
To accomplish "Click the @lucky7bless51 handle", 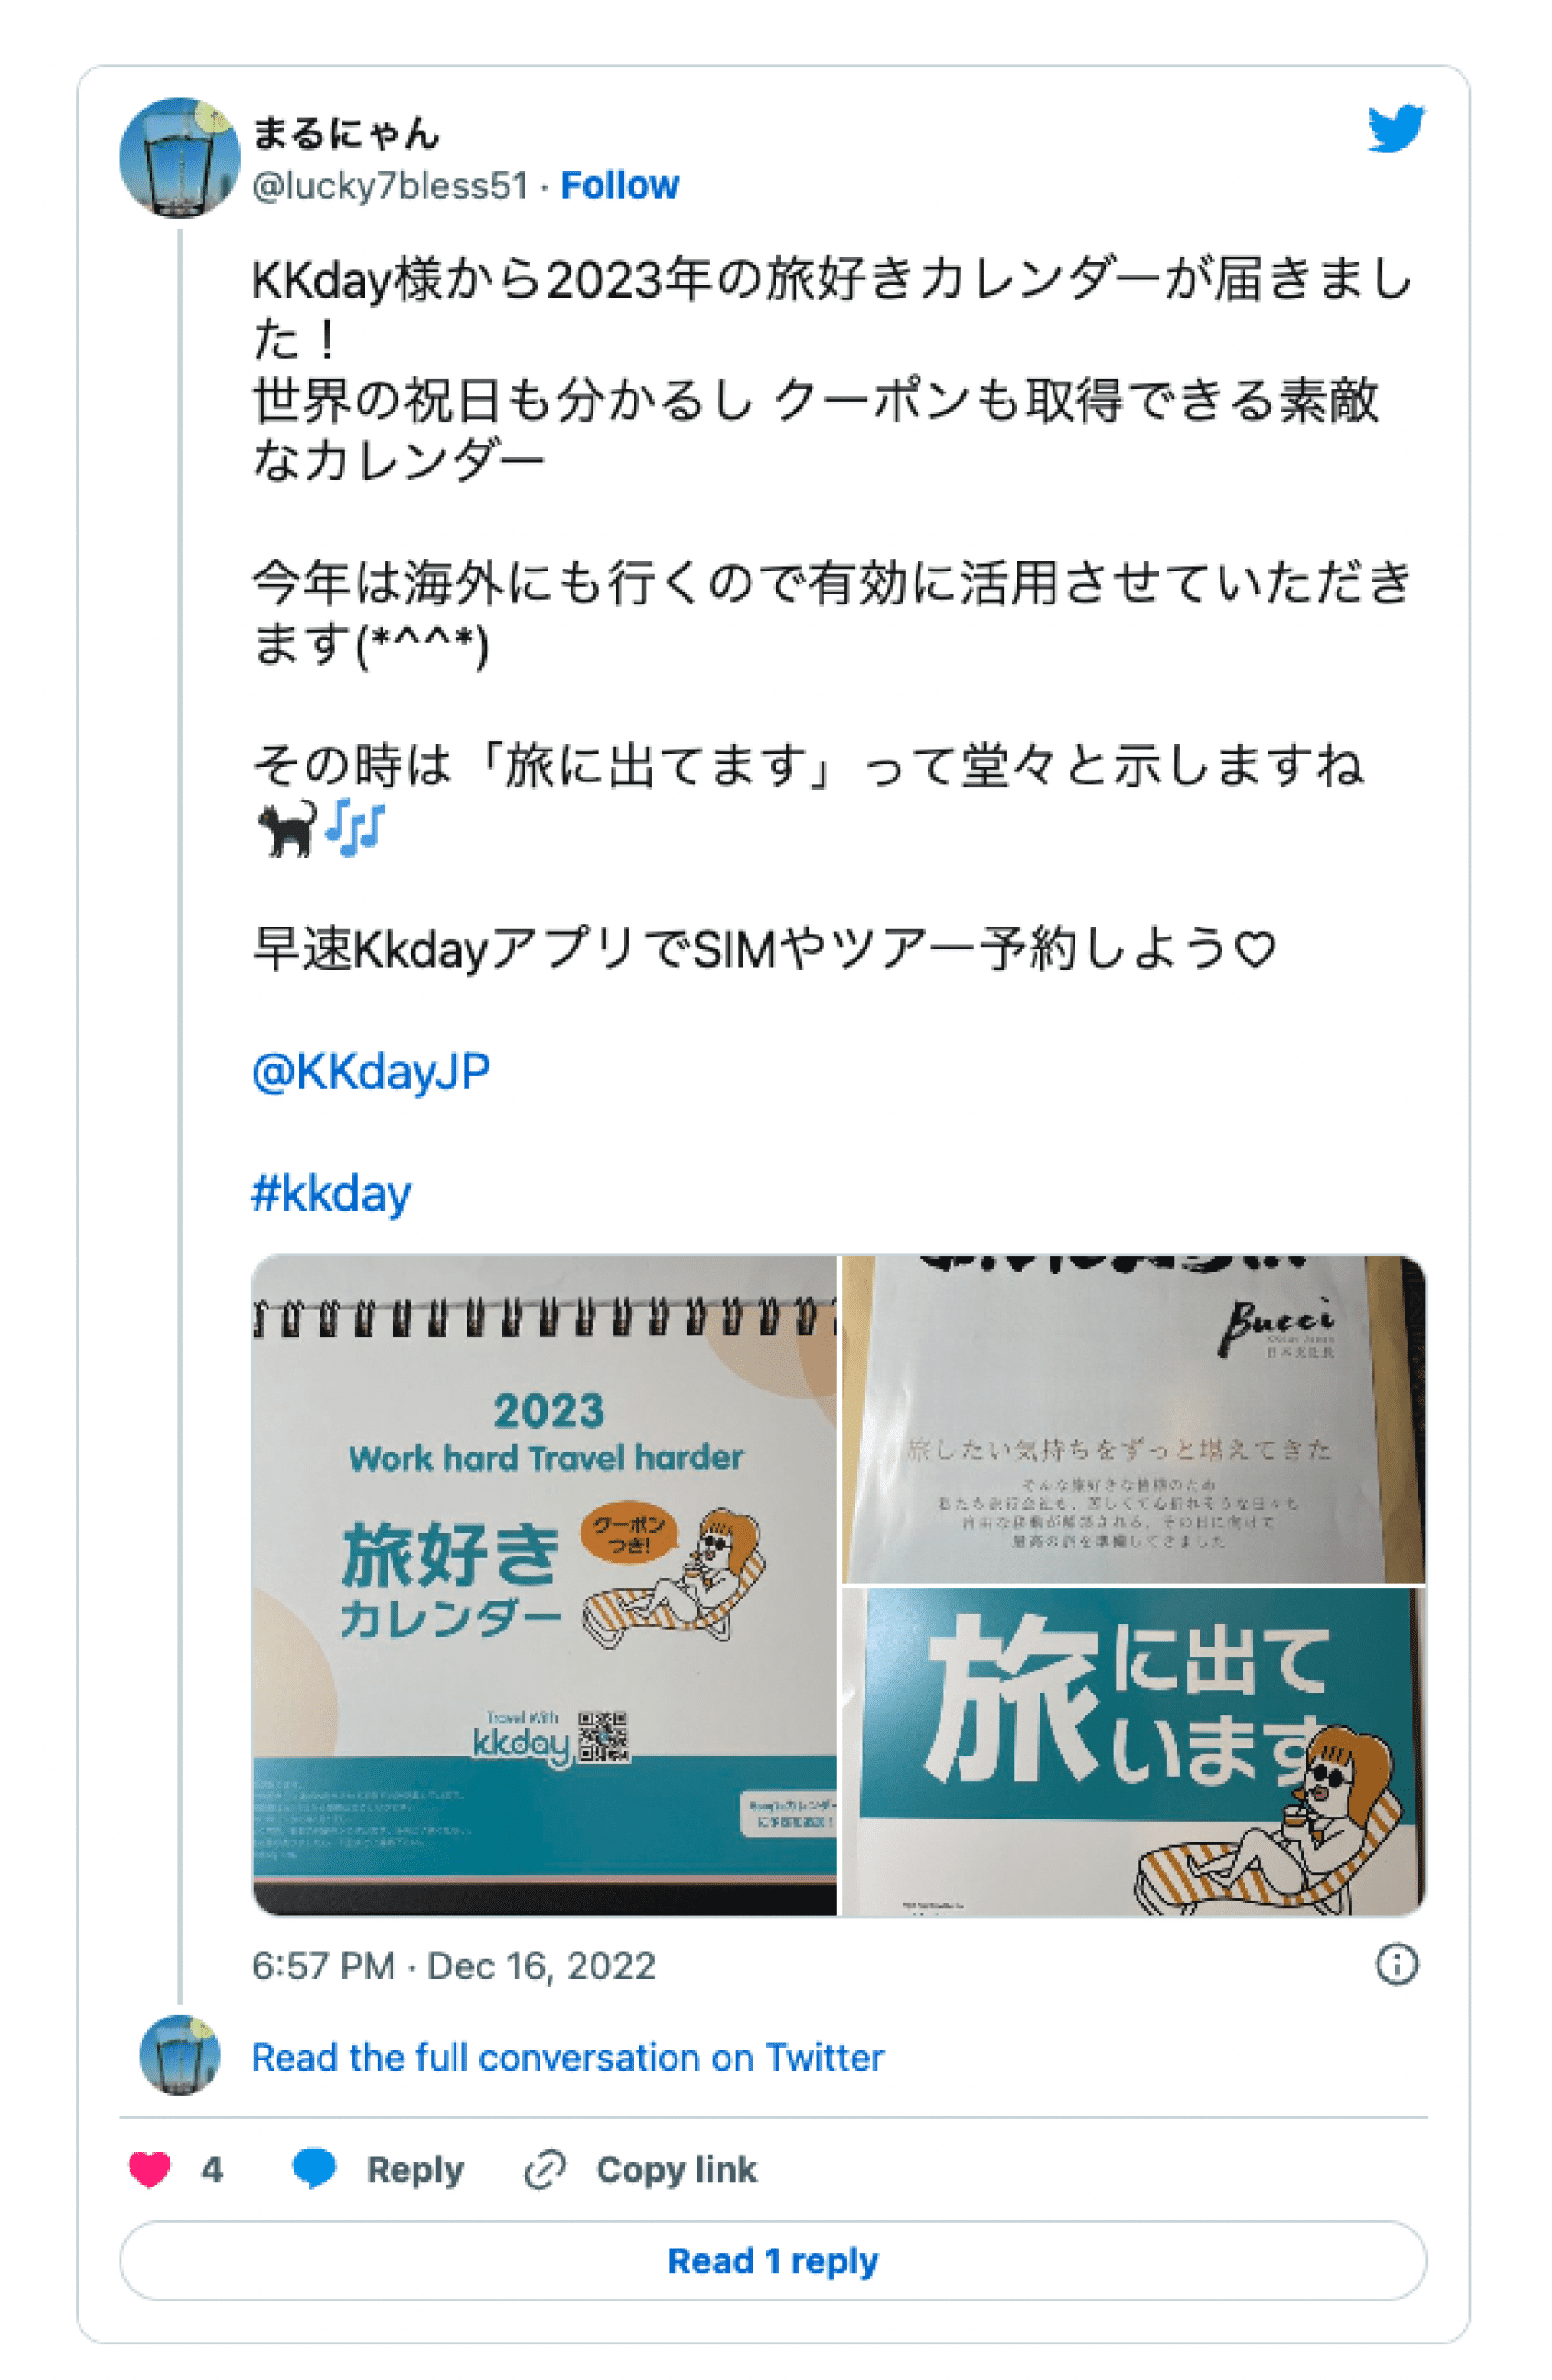I will click(390, 185).
